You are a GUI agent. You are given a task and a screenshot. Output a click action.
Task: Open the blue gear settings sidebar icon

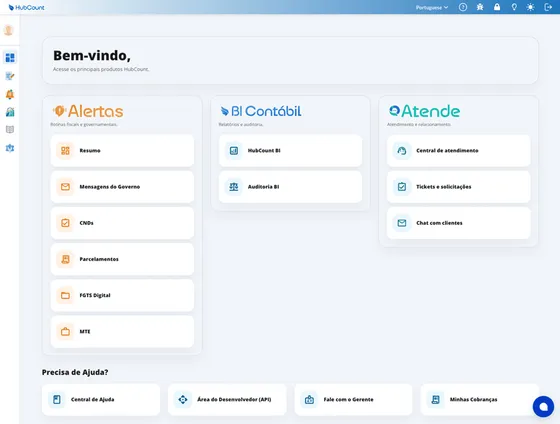10,148
